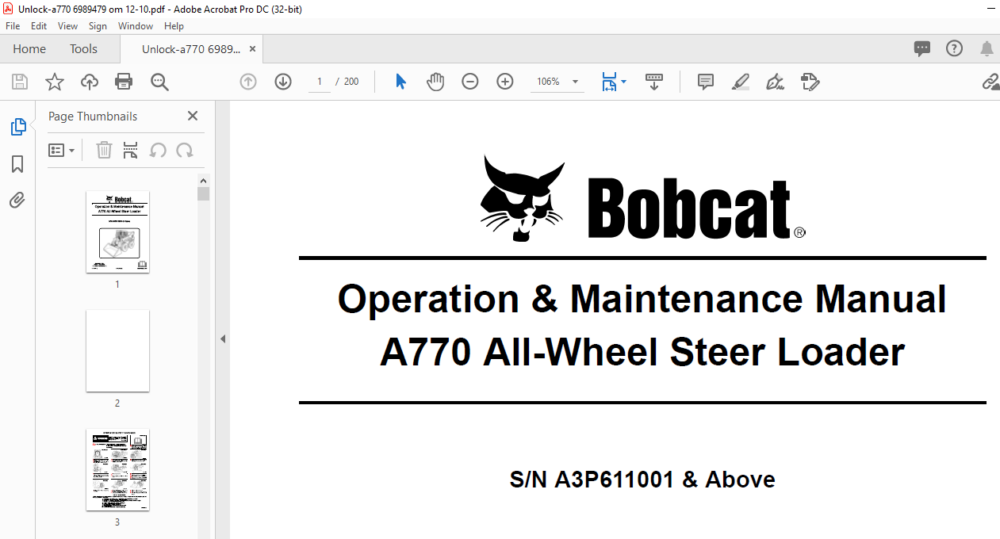Select the Unlock-a770 6989... document tab
The width and height of the screenshot is (1000, 539).
(x=191, y=49)
